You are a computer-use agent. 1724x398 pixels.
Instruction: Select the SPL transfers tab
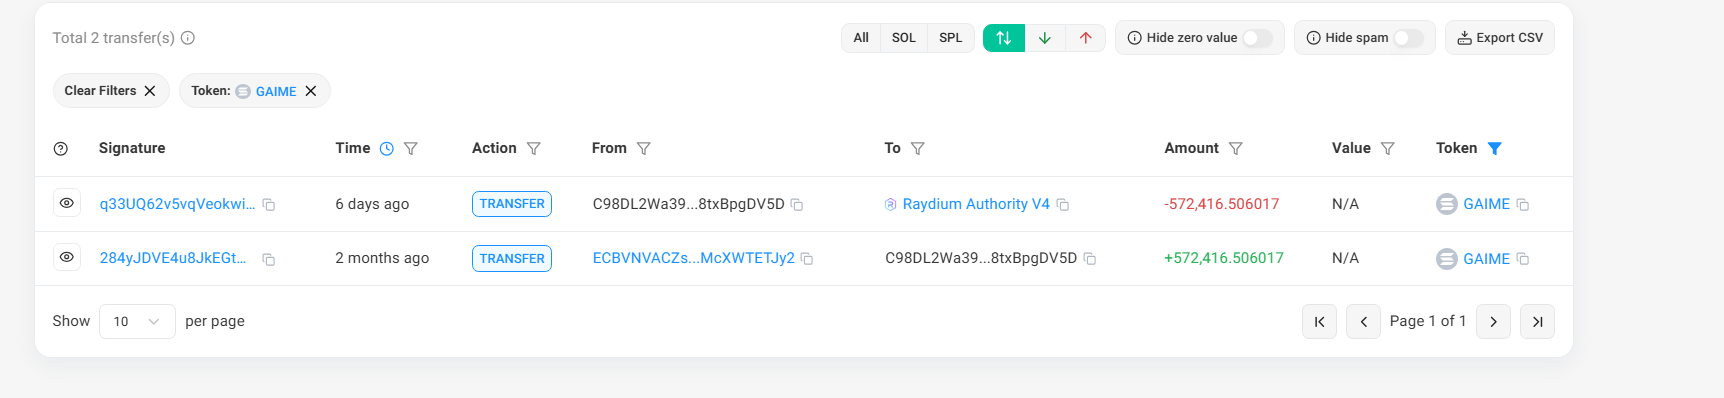[951, 38]
